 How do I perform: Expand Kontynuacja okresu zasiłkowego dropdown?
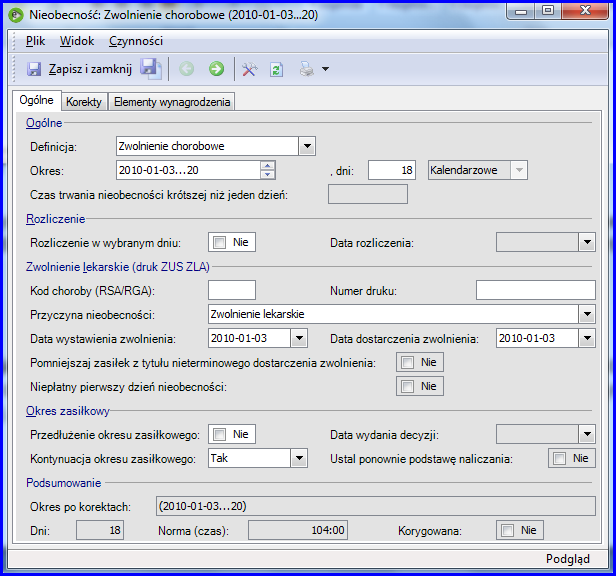coord(299,458)
